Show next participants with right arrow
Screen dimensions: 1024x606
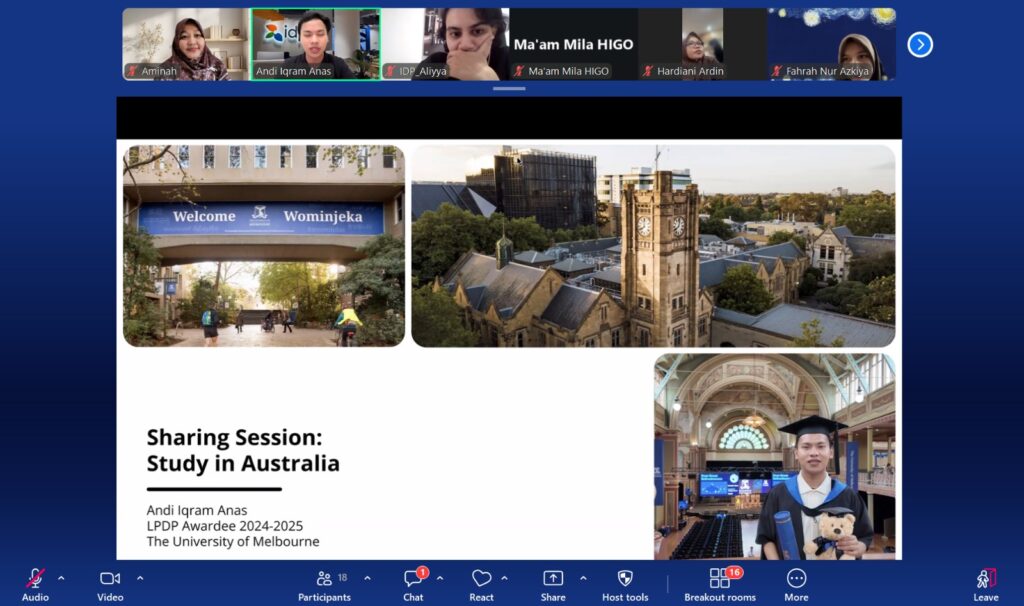click(x=920, y=44)
